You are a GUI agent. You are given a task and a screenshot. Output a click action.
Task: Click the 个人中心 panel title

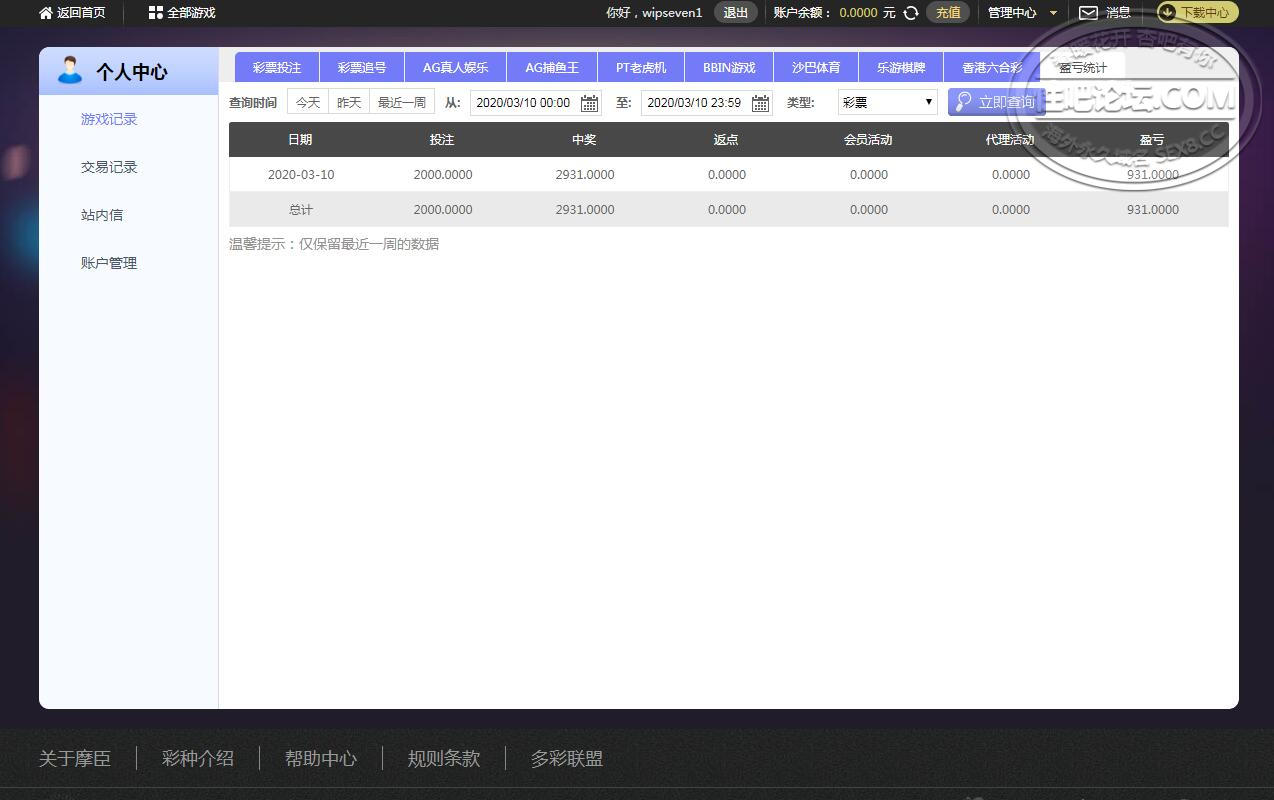coord(132,72)
